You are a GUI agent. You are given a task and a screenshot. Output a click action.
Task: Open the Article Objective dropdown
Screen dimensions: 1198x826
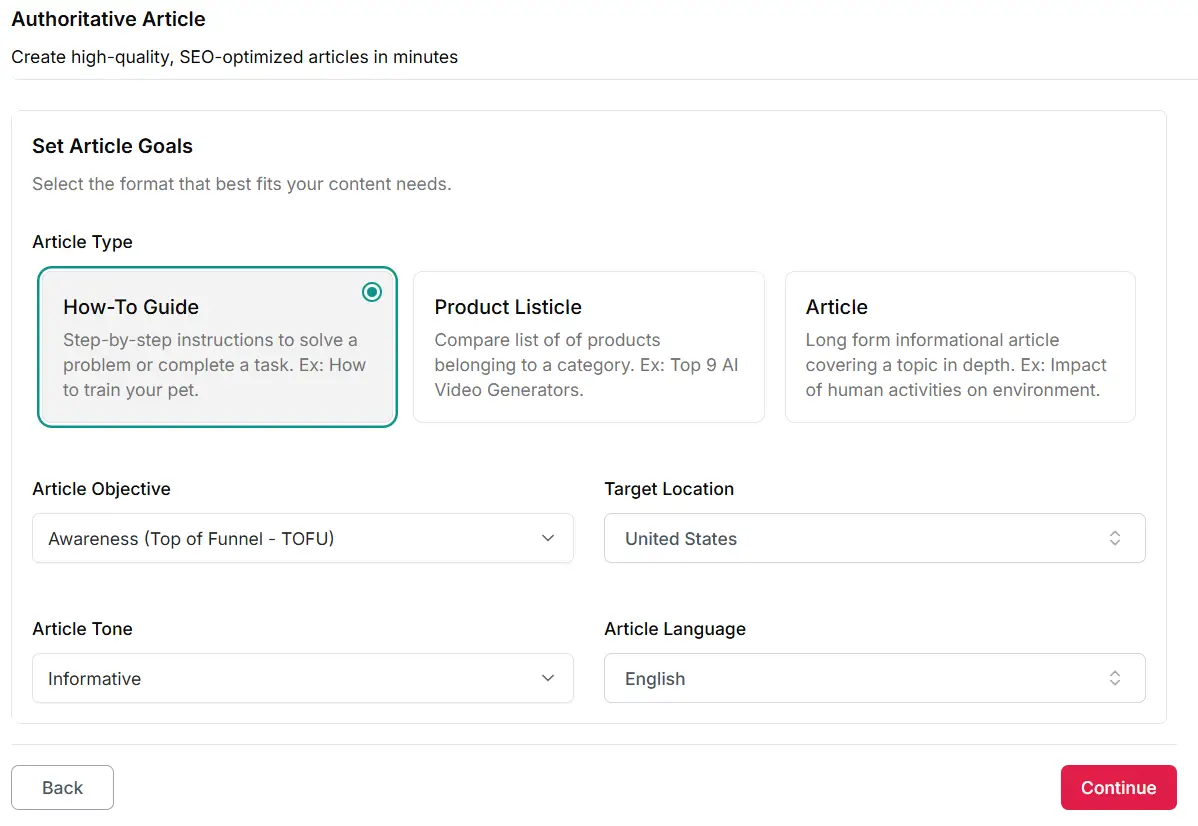(302, 539)
